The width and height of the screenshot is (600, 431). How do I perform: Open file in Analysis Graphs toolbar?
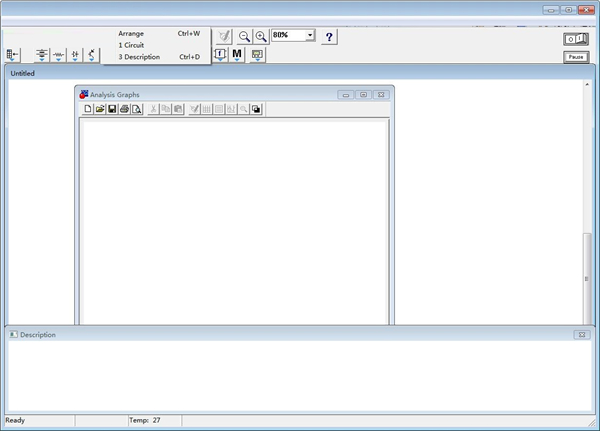click(100, 109)
